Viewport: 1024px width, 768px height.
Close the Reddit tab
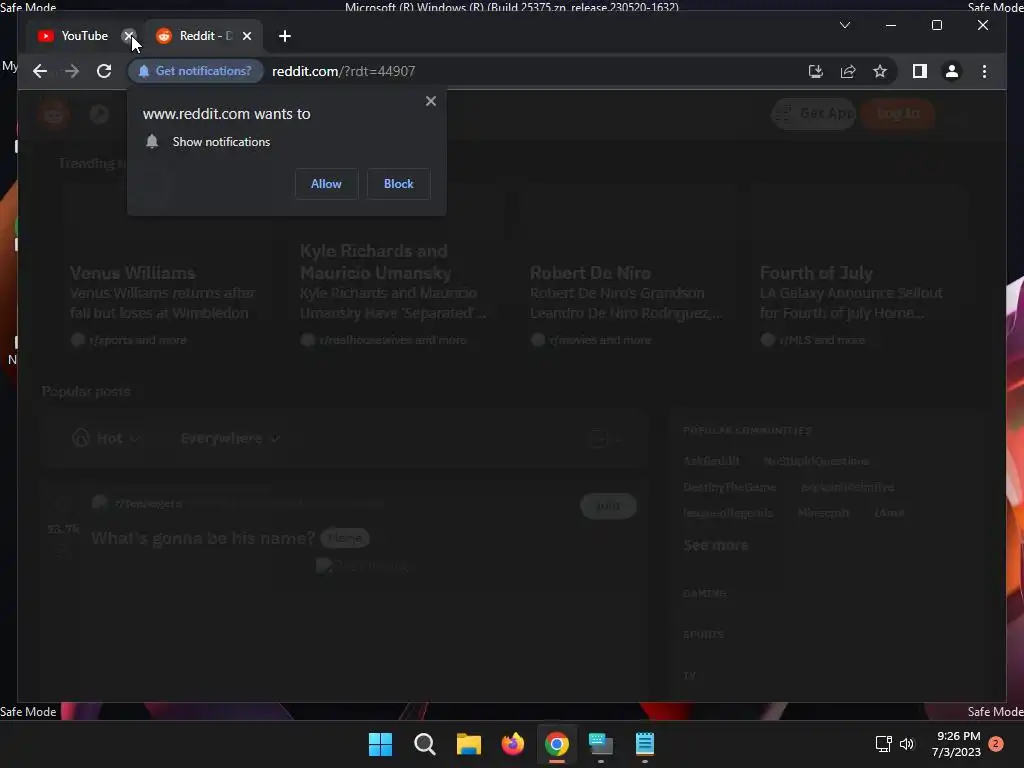coord(247,36)
